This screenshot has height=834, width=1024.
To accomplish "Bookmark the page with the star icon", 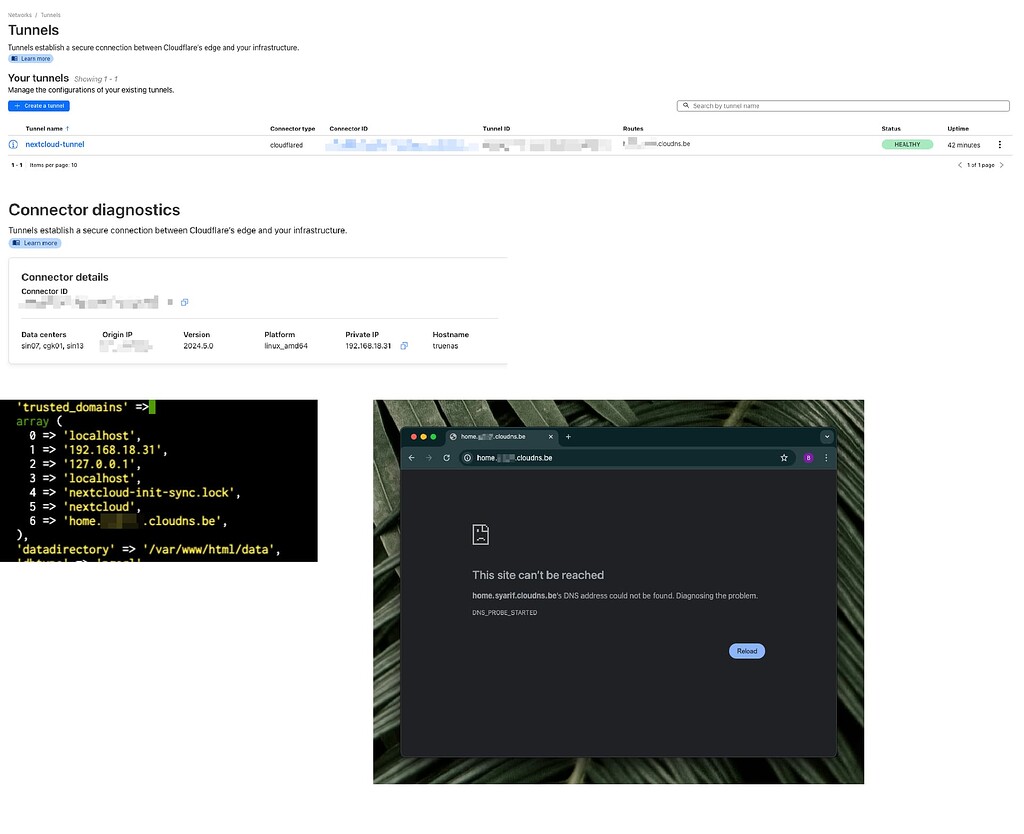I will point(784,458).
